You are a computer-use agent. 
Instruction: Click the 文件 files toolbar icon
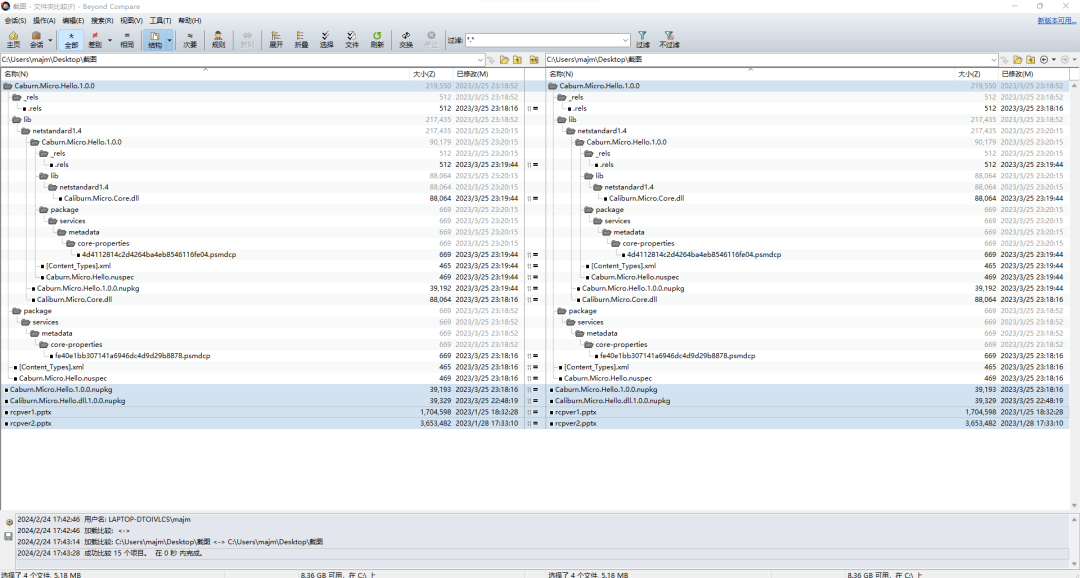[x=351, y=39]
